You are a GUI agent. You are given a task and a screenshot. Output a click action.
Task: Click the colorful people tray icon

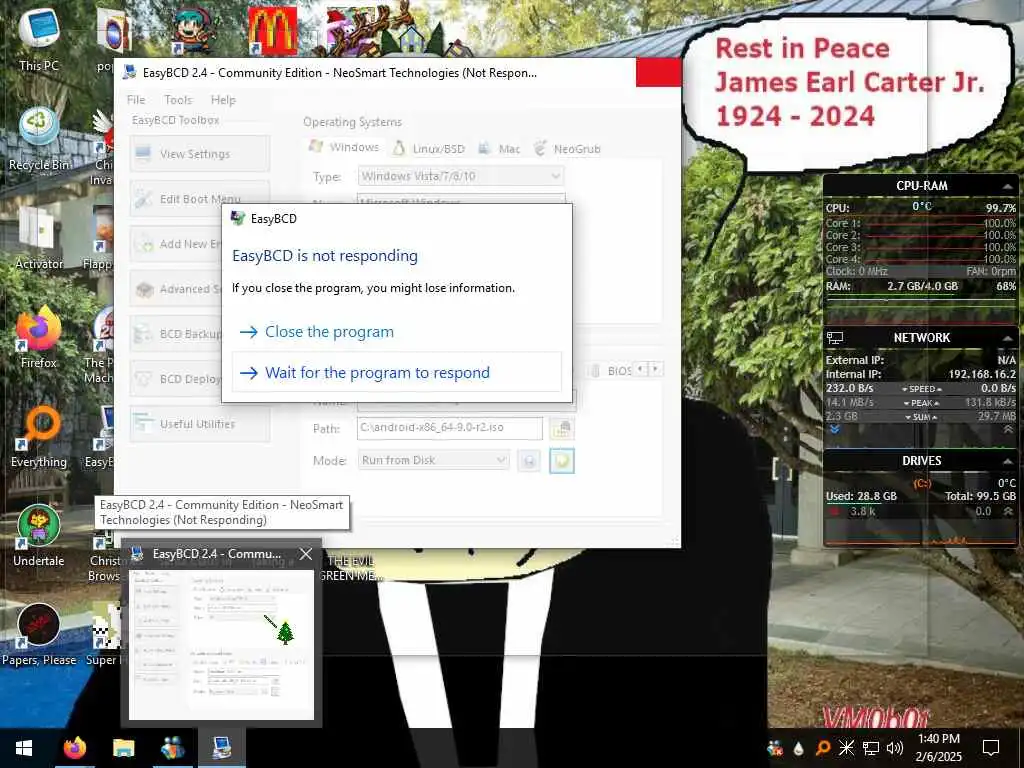(x=775, y=748)
